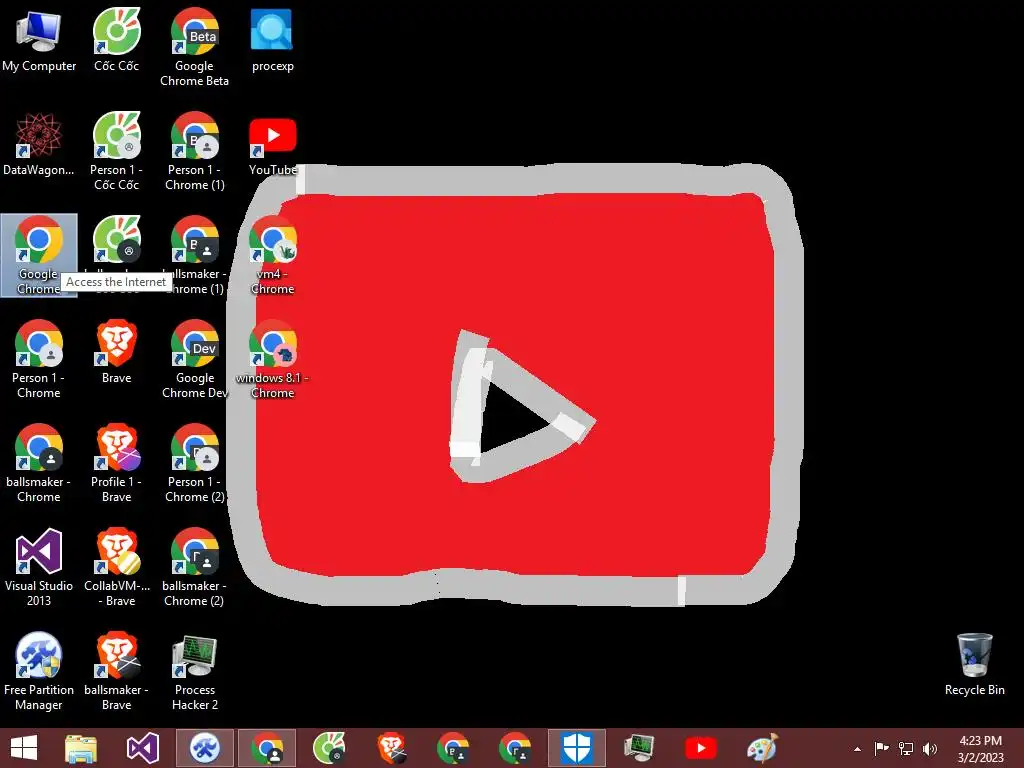Select the windows 8.1 - Chrome shortcut

click(x=272, y=359)
